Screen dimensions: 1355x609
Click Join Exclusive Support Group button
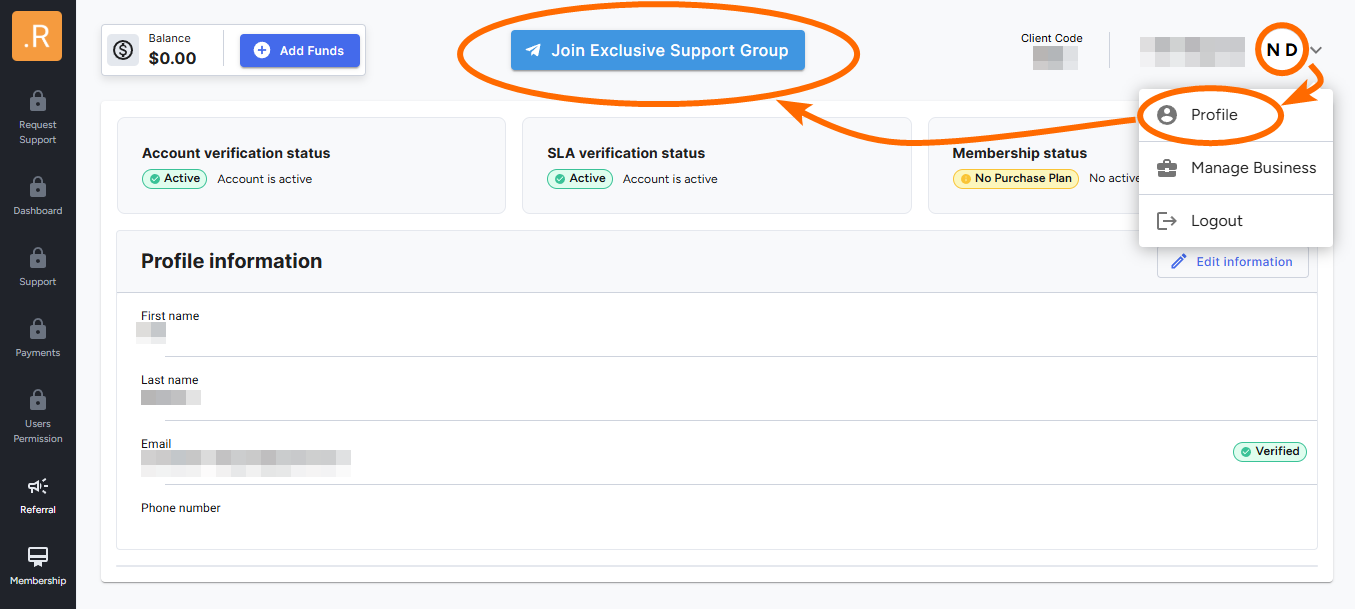pyautogui.click(x=658, y=50)
